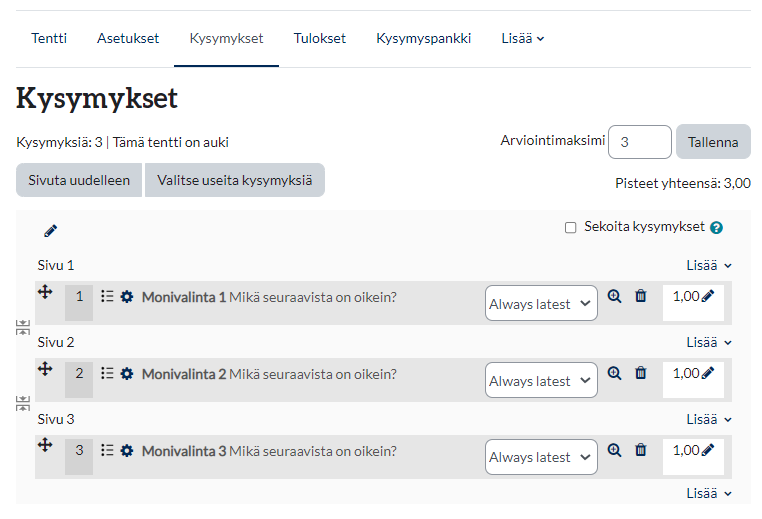Open help for Sekoita kysymykset

coord(716,227)
